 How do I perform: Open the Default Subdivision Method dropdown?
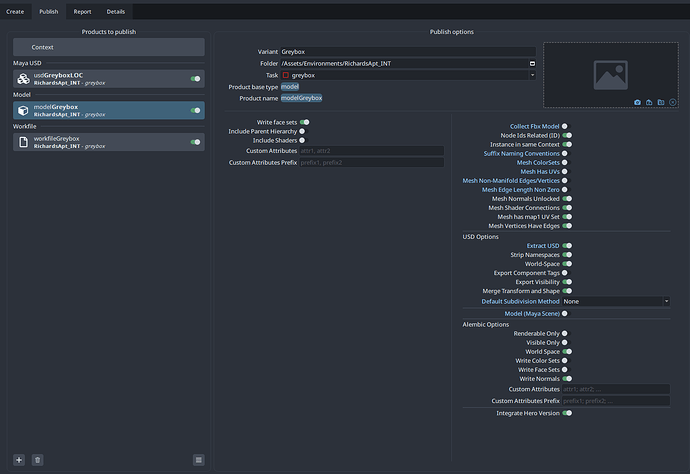(616, 301)
